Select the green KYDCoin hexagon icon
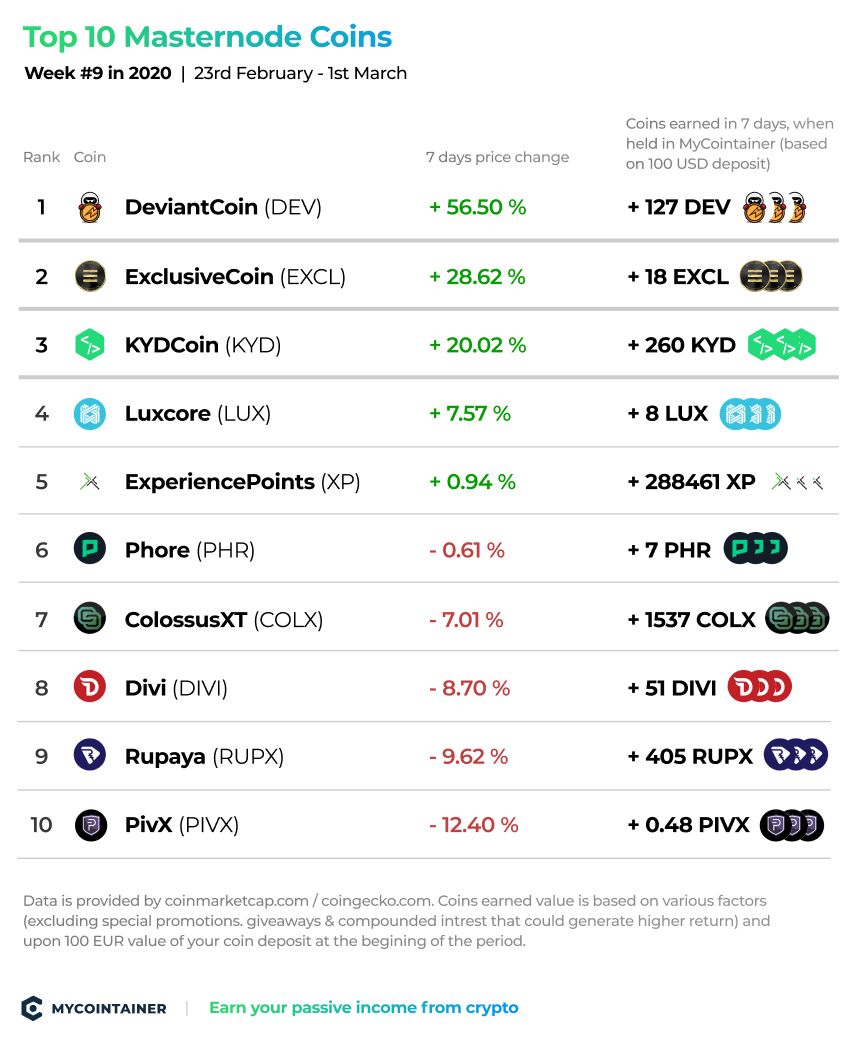This screenshot has width=859, height=1055. pyautogui.click(x=89, y=344)
